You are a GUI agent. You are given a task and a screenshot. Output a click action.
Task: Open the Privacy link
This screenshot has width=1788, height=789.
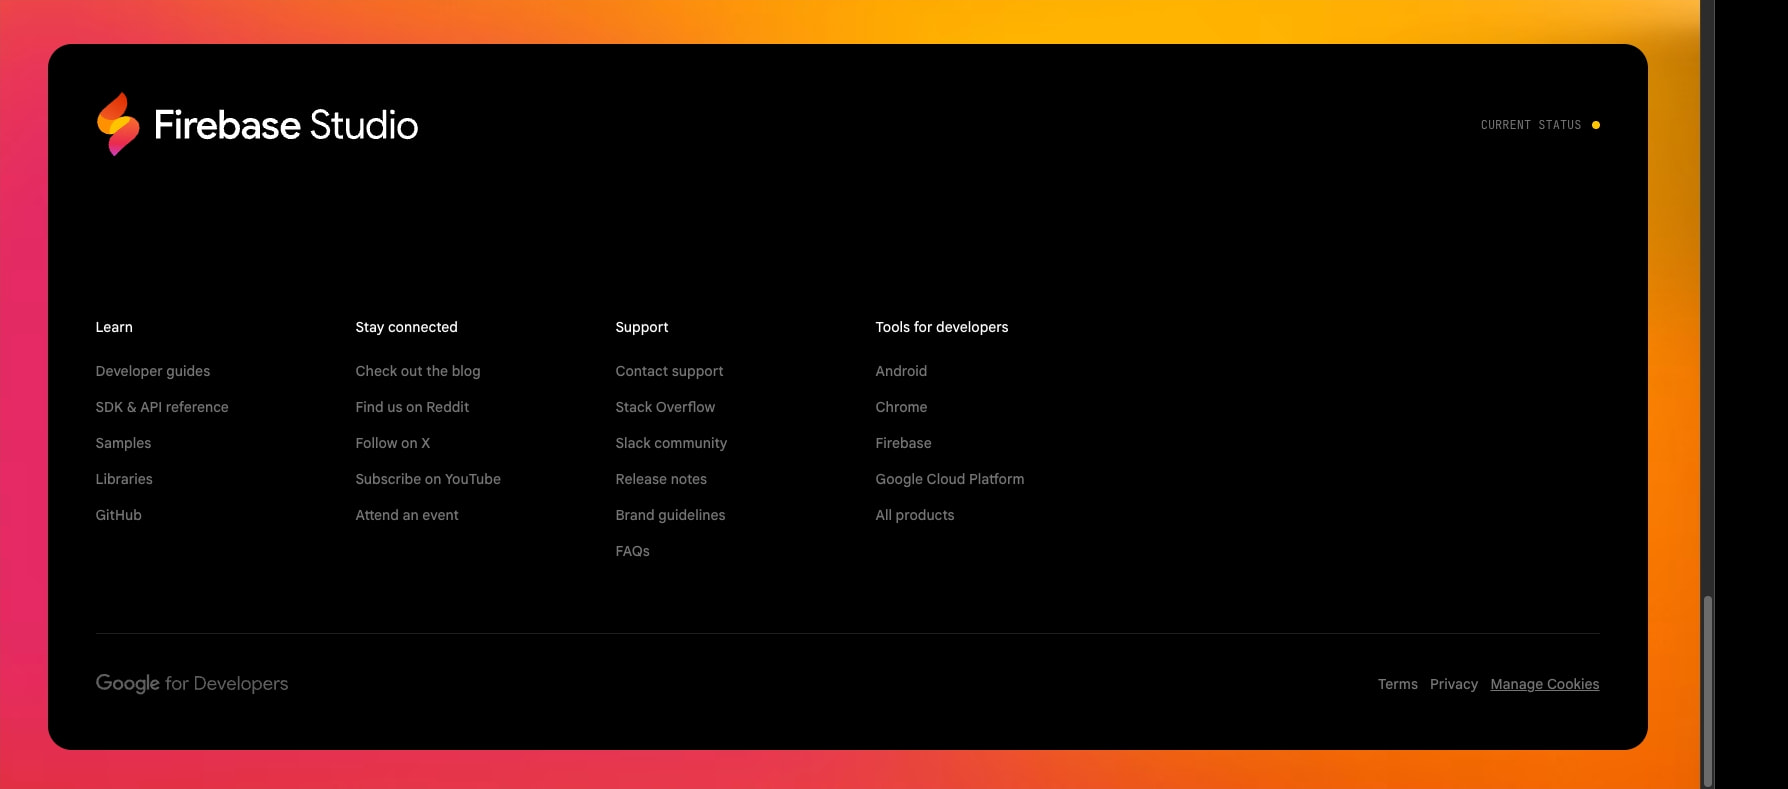tap(1454, 684)
